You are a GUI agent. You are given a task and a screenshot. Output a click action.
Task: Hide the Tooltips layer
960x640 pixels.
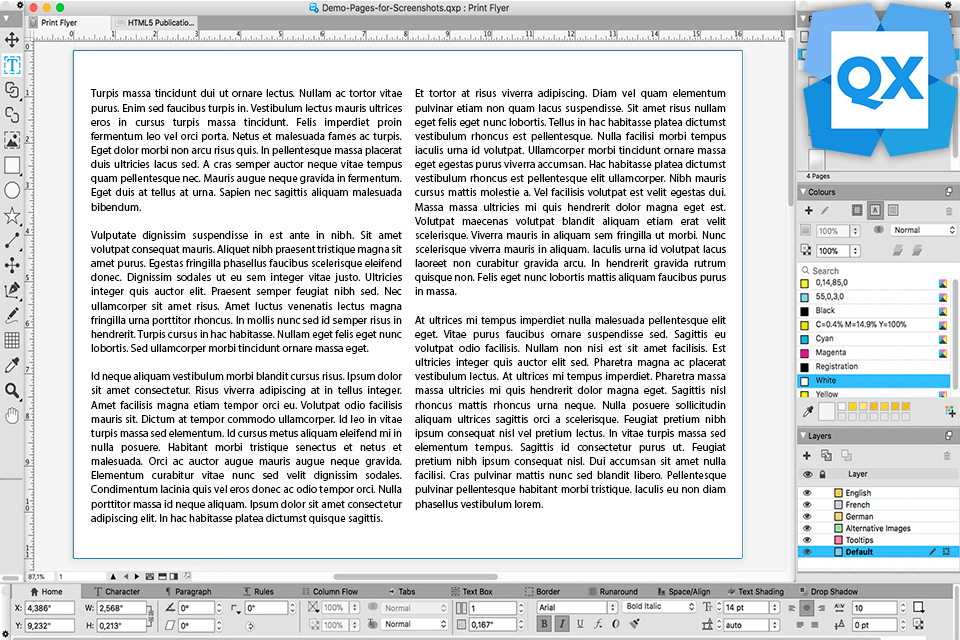pyautogui.click(x=807, y=540)
